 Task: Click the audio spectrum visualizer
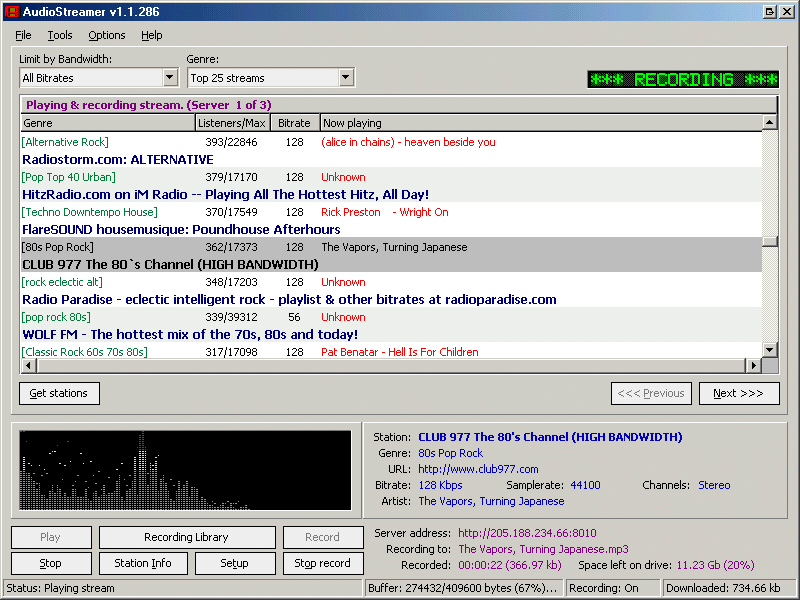click(185, 470)
